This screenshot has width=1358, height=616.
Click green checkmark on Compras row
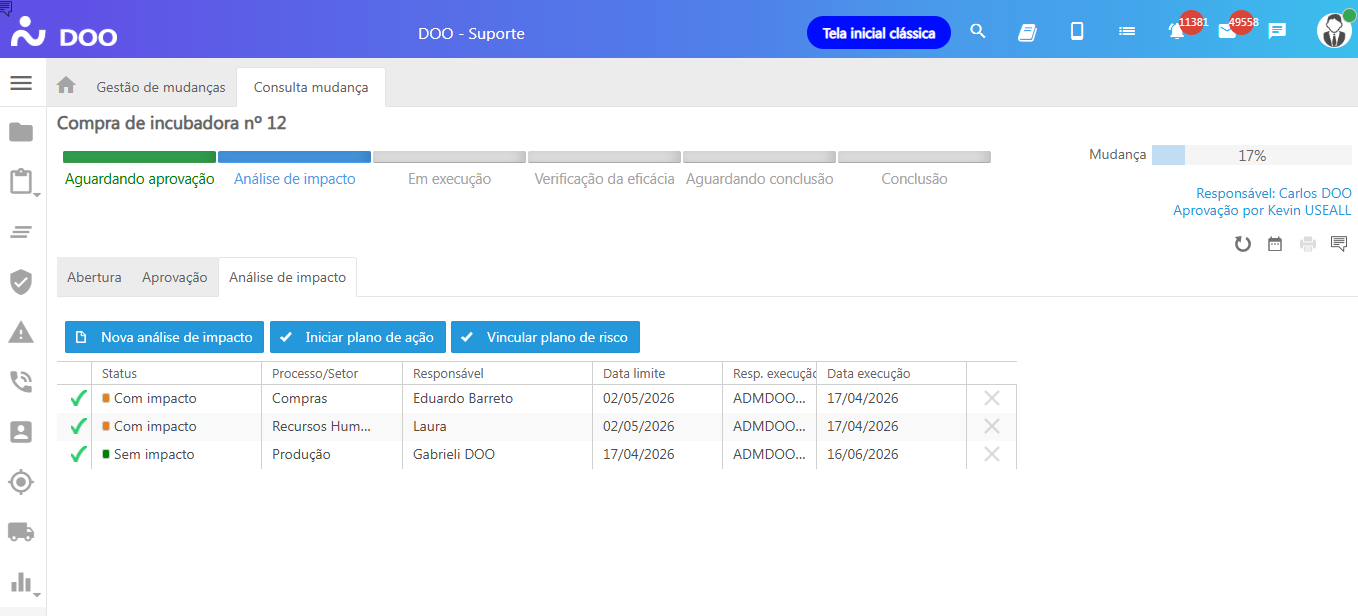pos(78,398)
